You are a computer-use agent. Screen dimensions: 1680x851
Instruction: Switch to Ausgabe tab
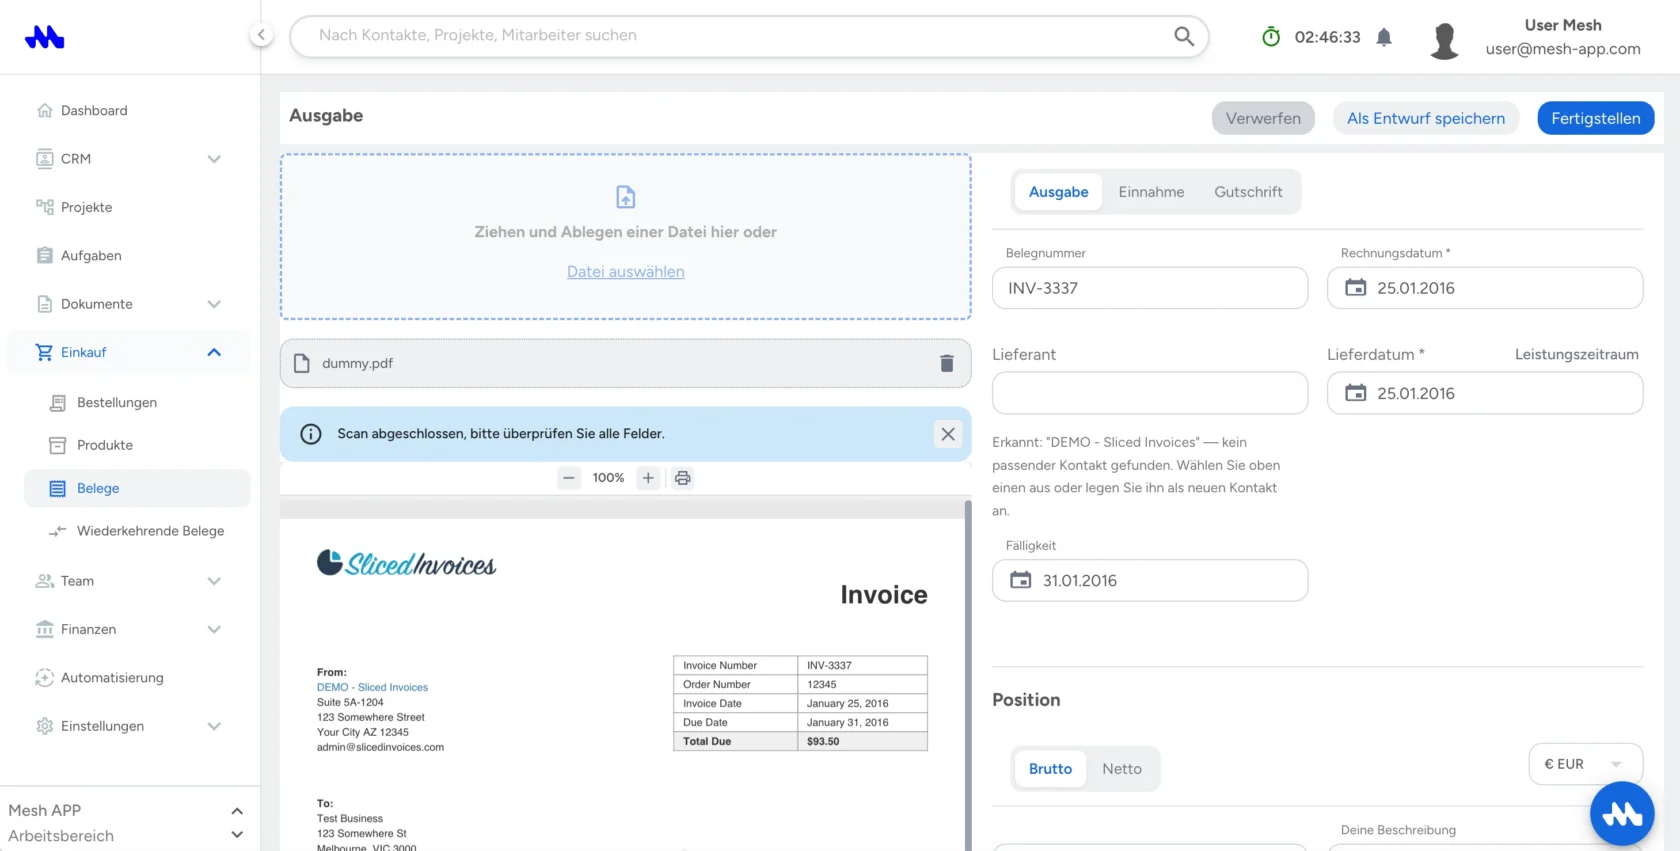(x=1058, y=192)
